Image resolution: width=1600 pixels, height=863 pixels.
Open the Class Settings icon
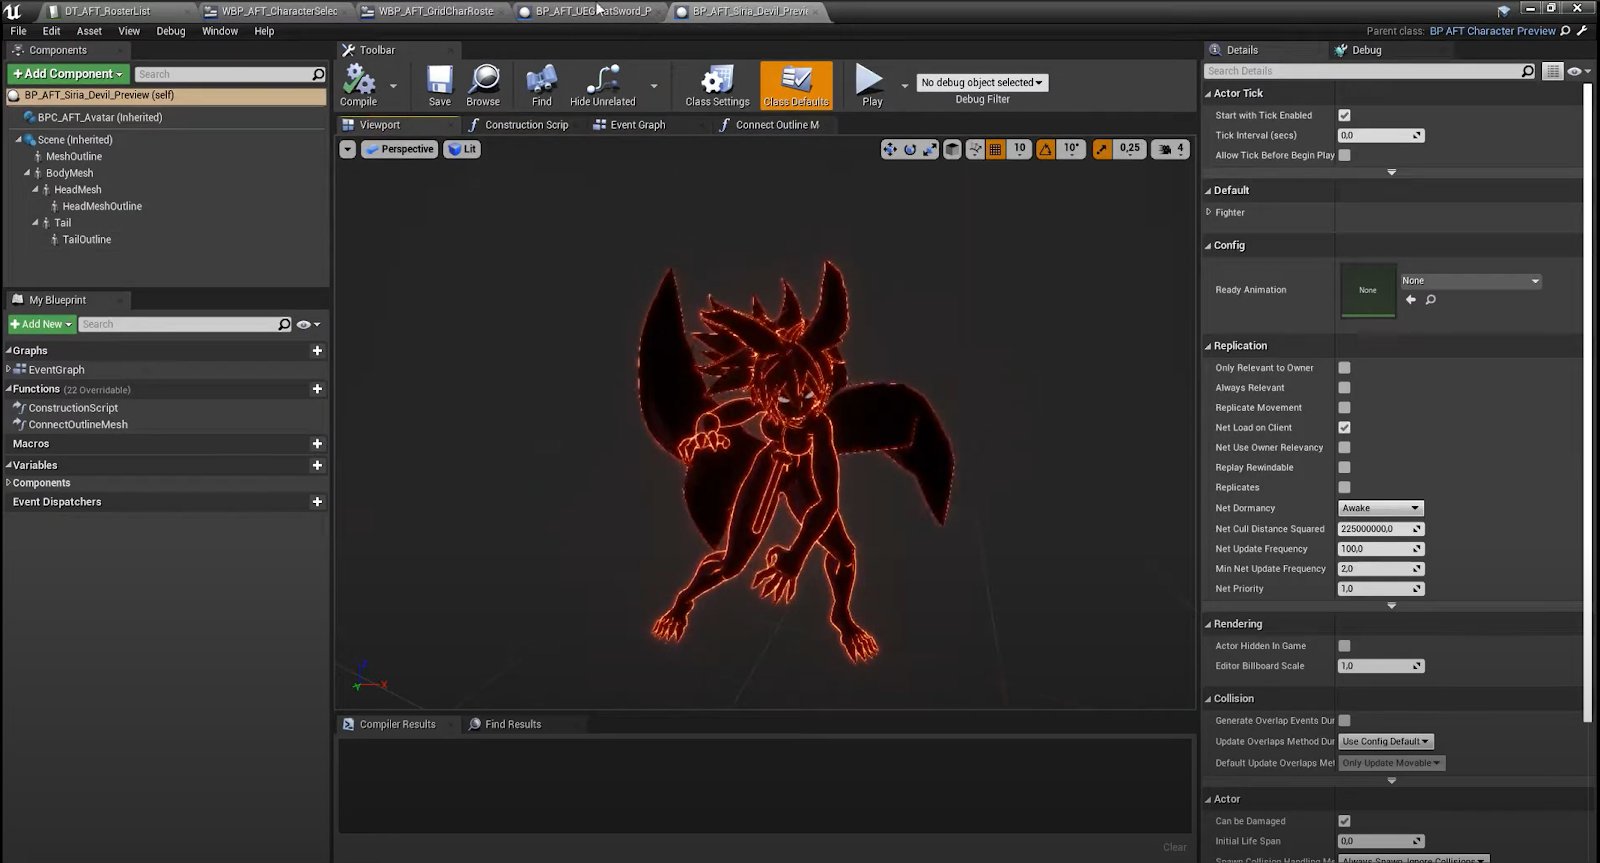(x=717, y=85)
